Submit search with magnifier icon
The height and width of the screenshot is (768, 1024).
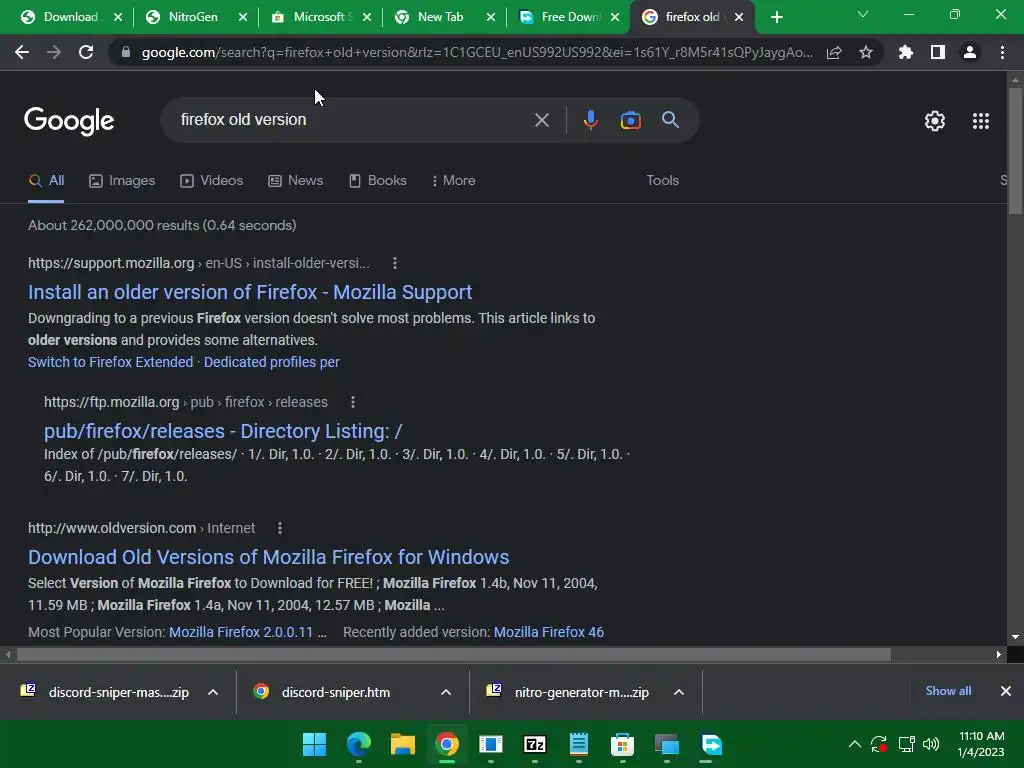[x=671, y=120]
